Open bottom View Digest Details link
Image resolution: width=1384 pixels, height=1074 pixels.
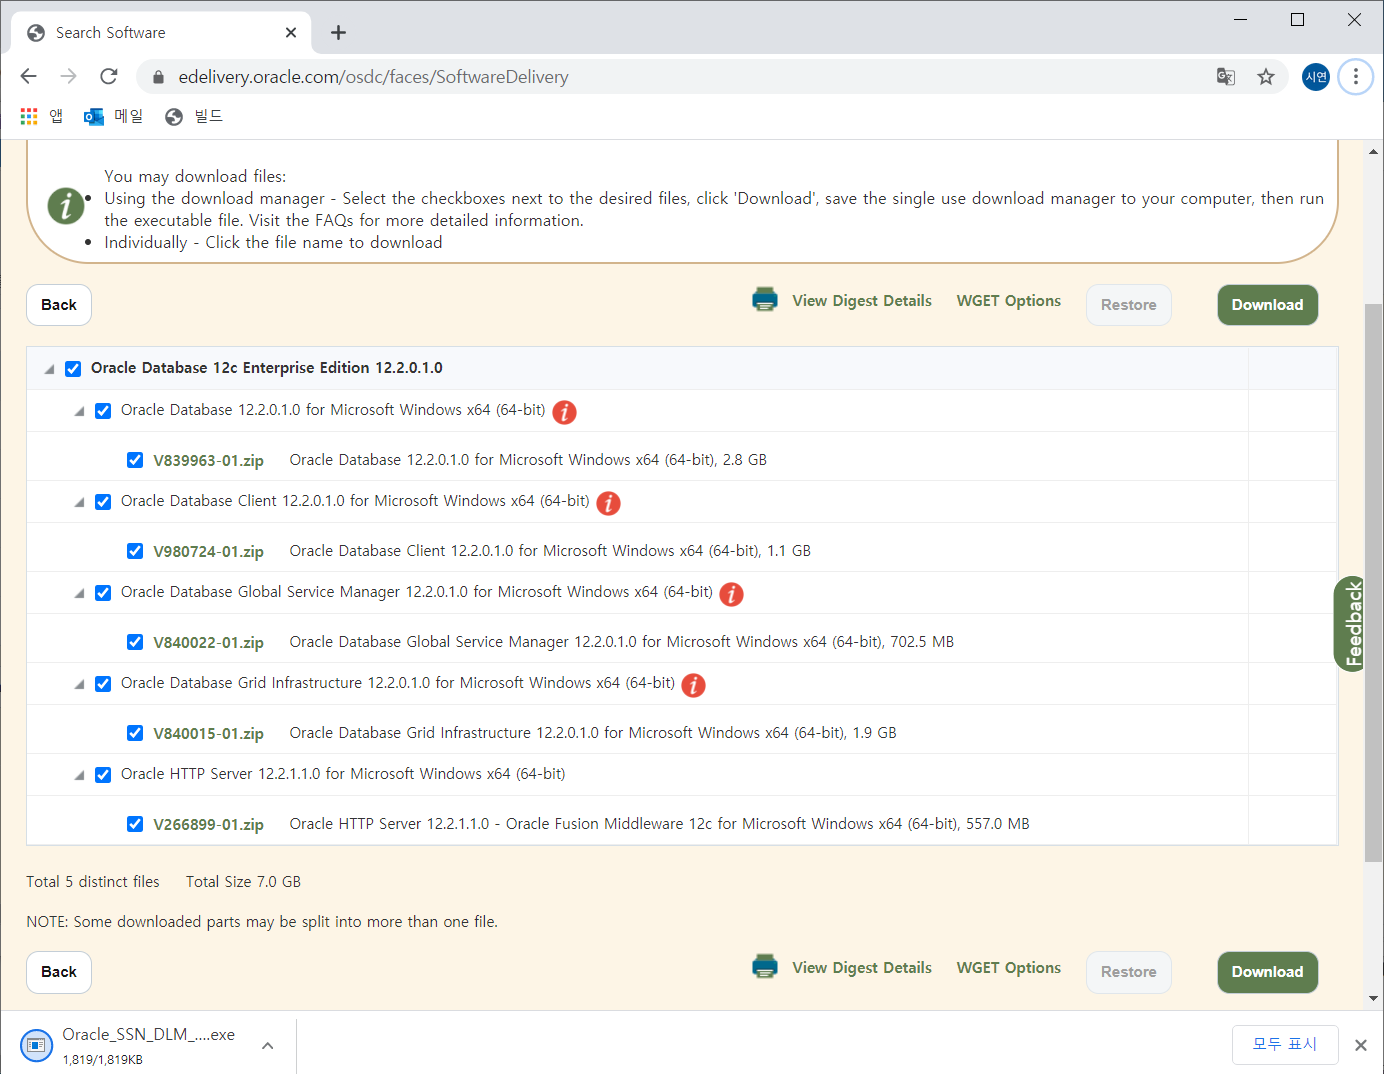click(x=862, y=968)
